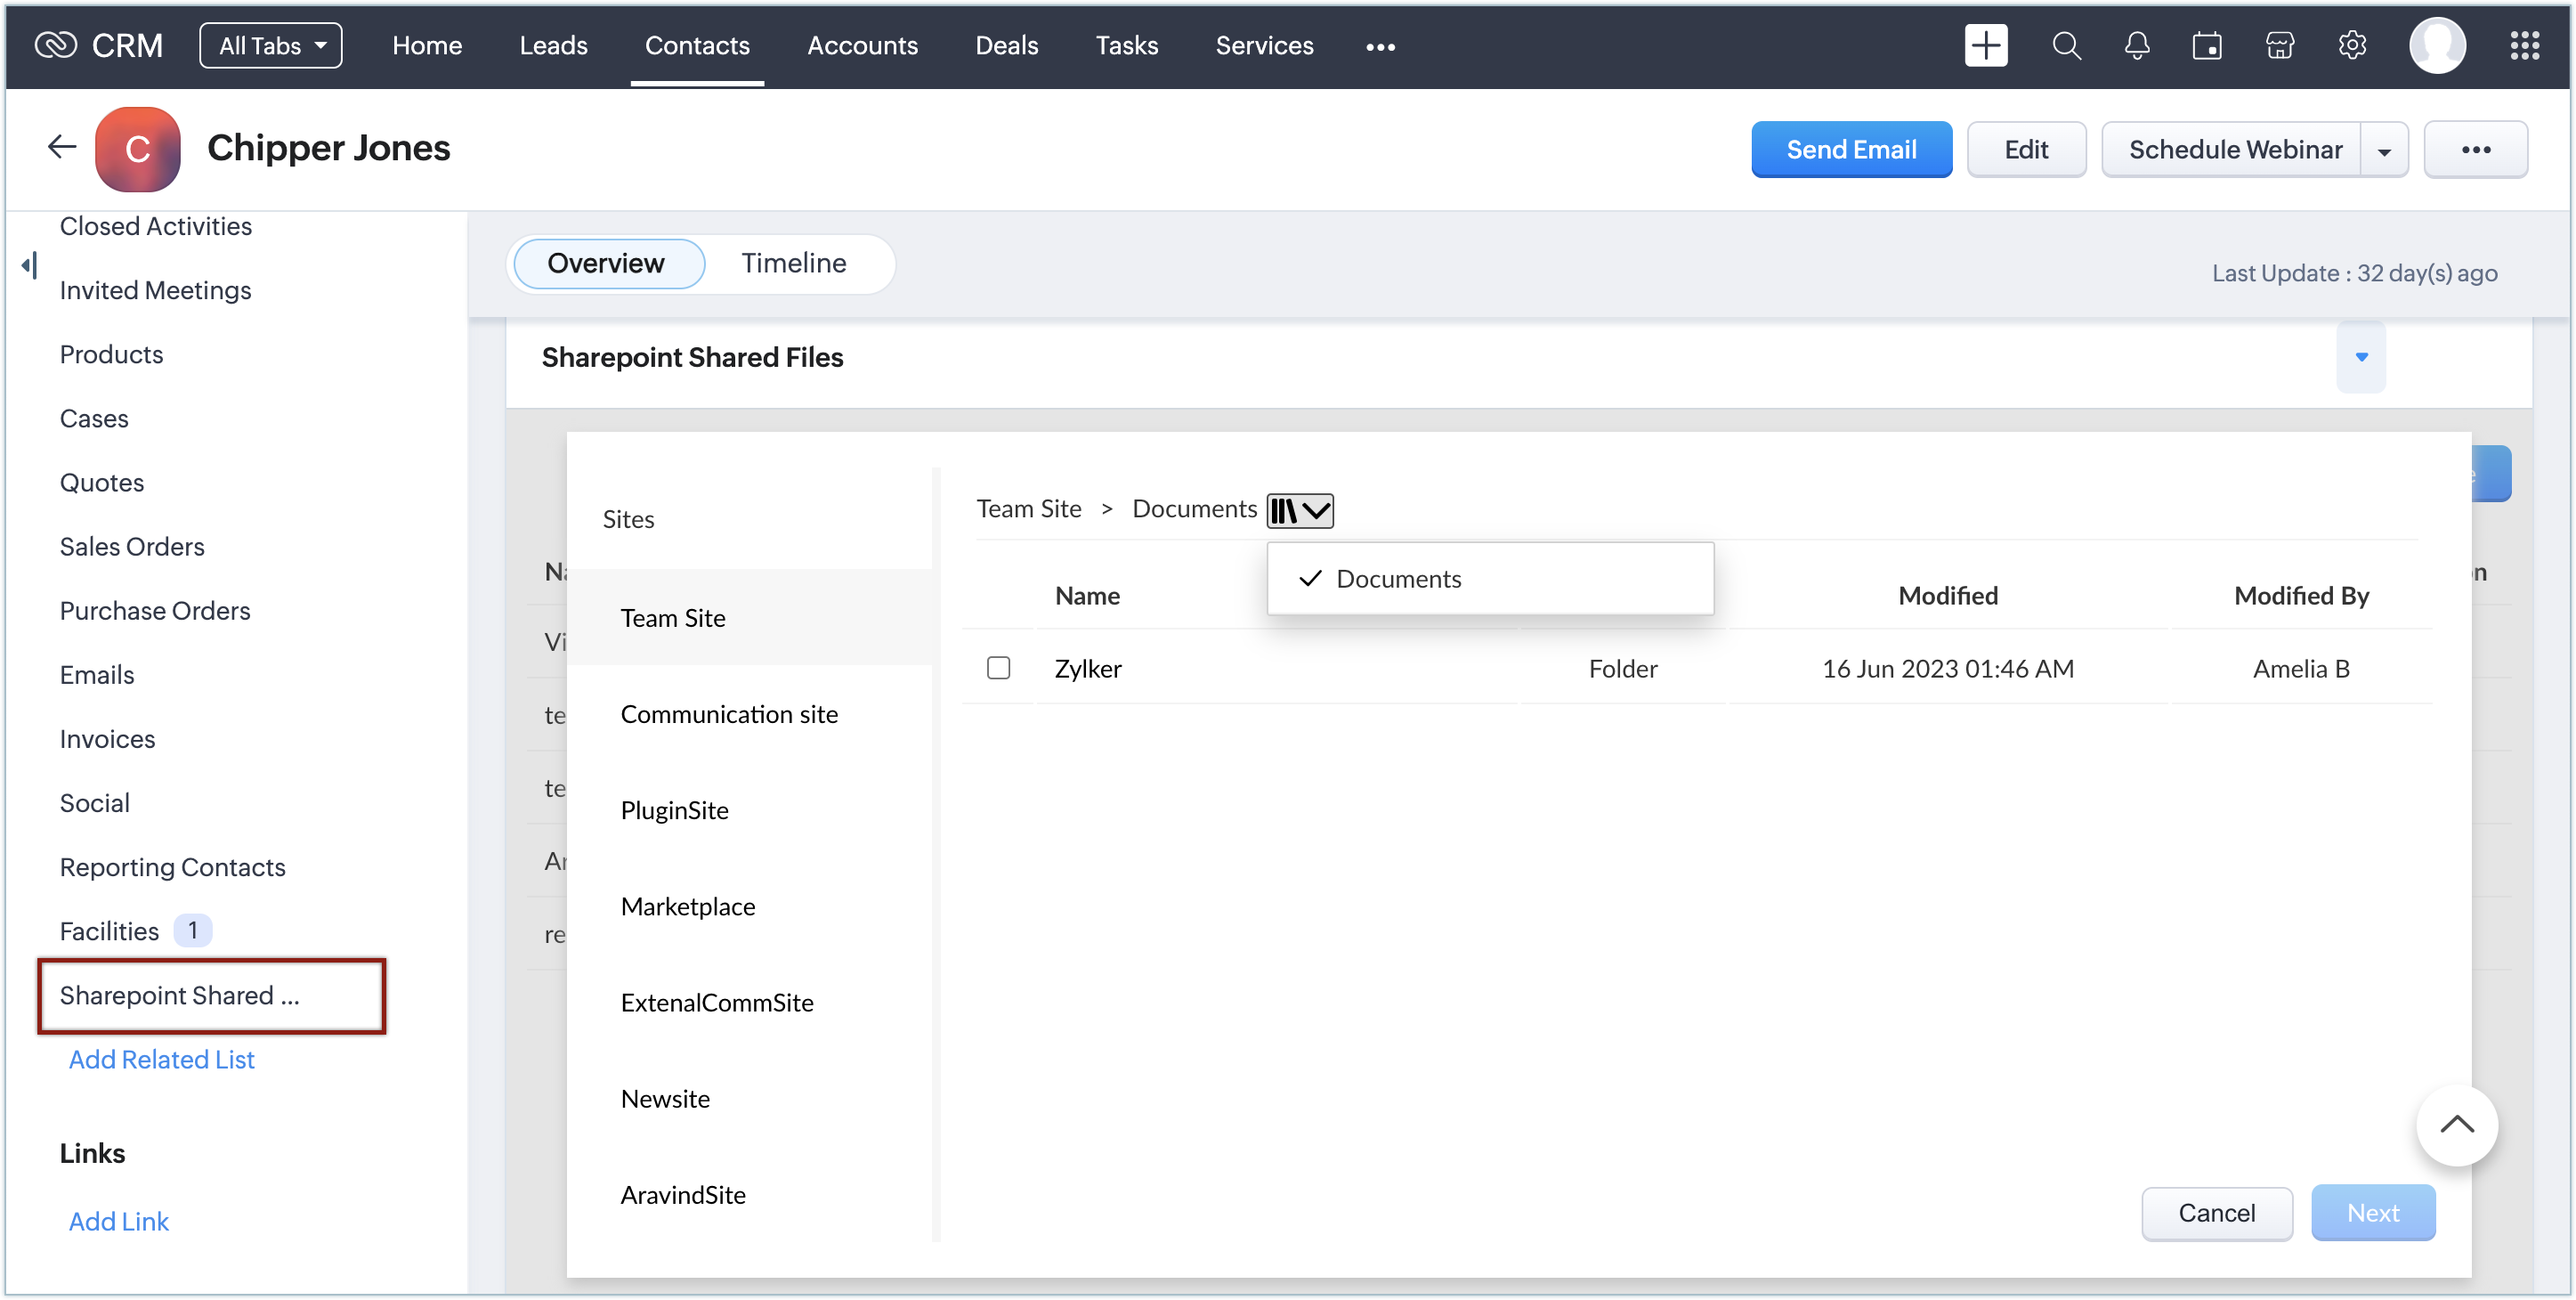Open the marketplace store icon
Screen dimensions: 2576x1300
pos(2279,46)
